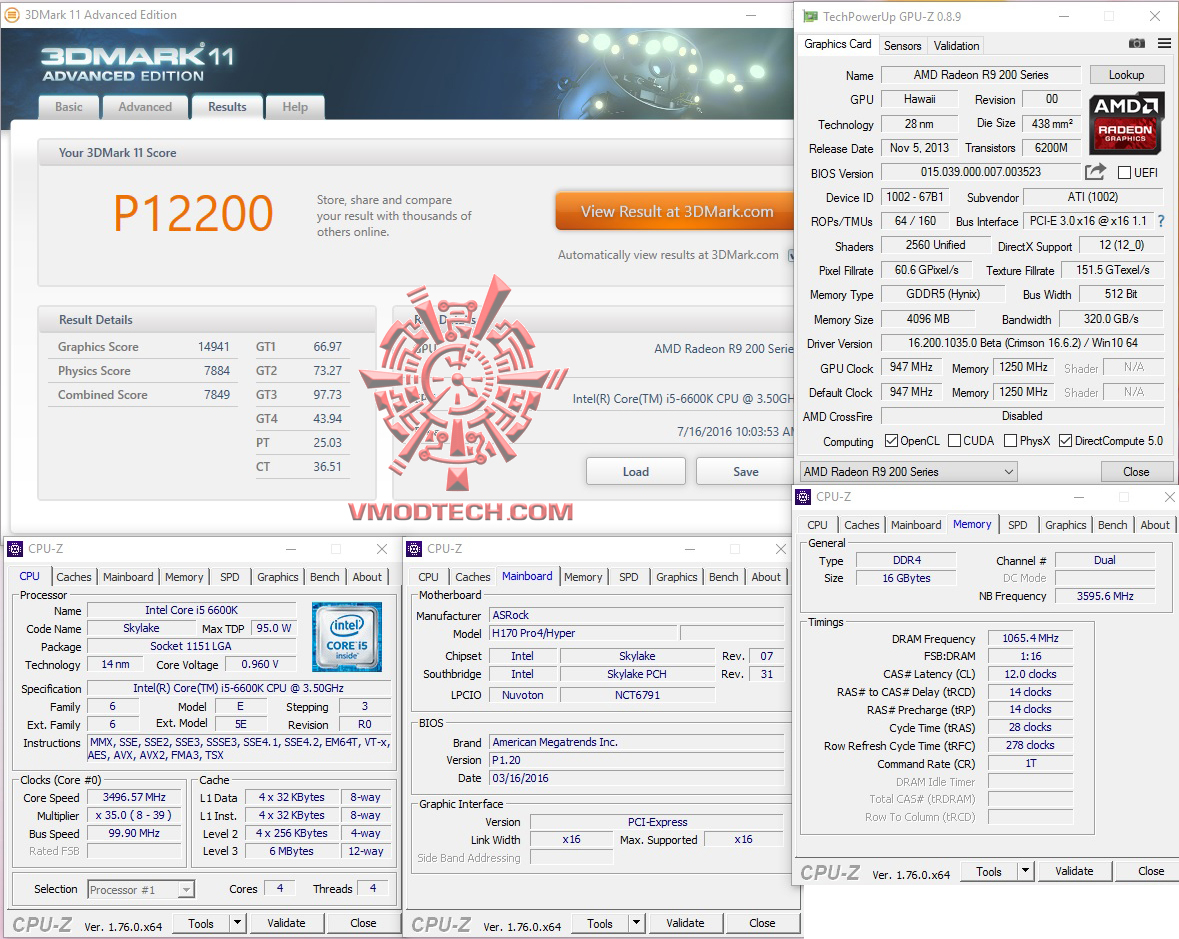Click the 3DMark 11 title bar app icon
The width and height of the screenshot is (1179, 939).
point(12,14)
